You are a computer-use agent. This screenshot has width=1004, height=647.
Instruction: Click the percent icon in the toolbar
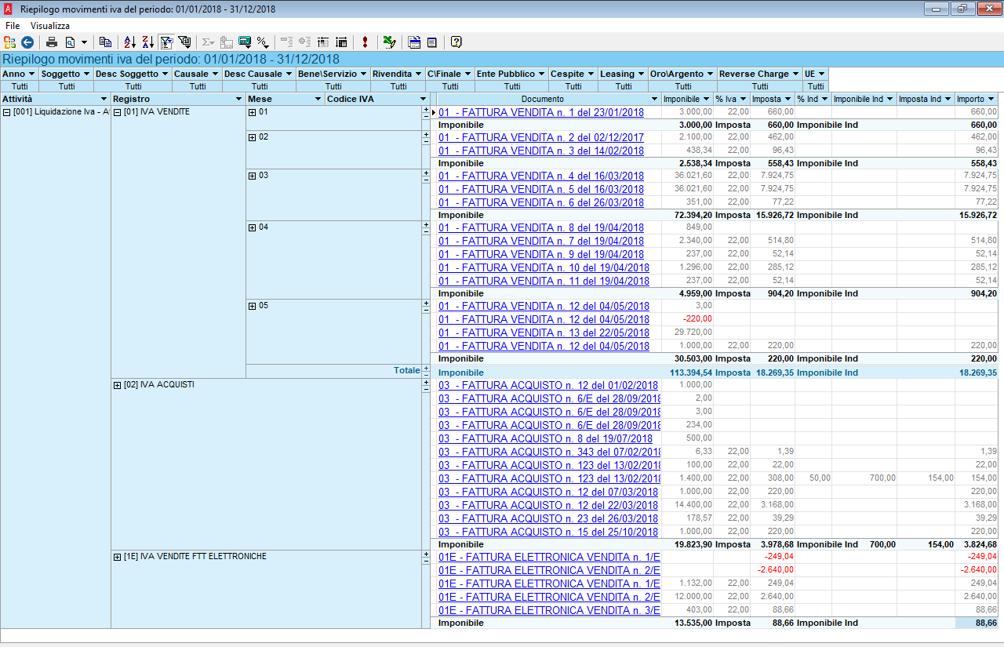point(263,42)
